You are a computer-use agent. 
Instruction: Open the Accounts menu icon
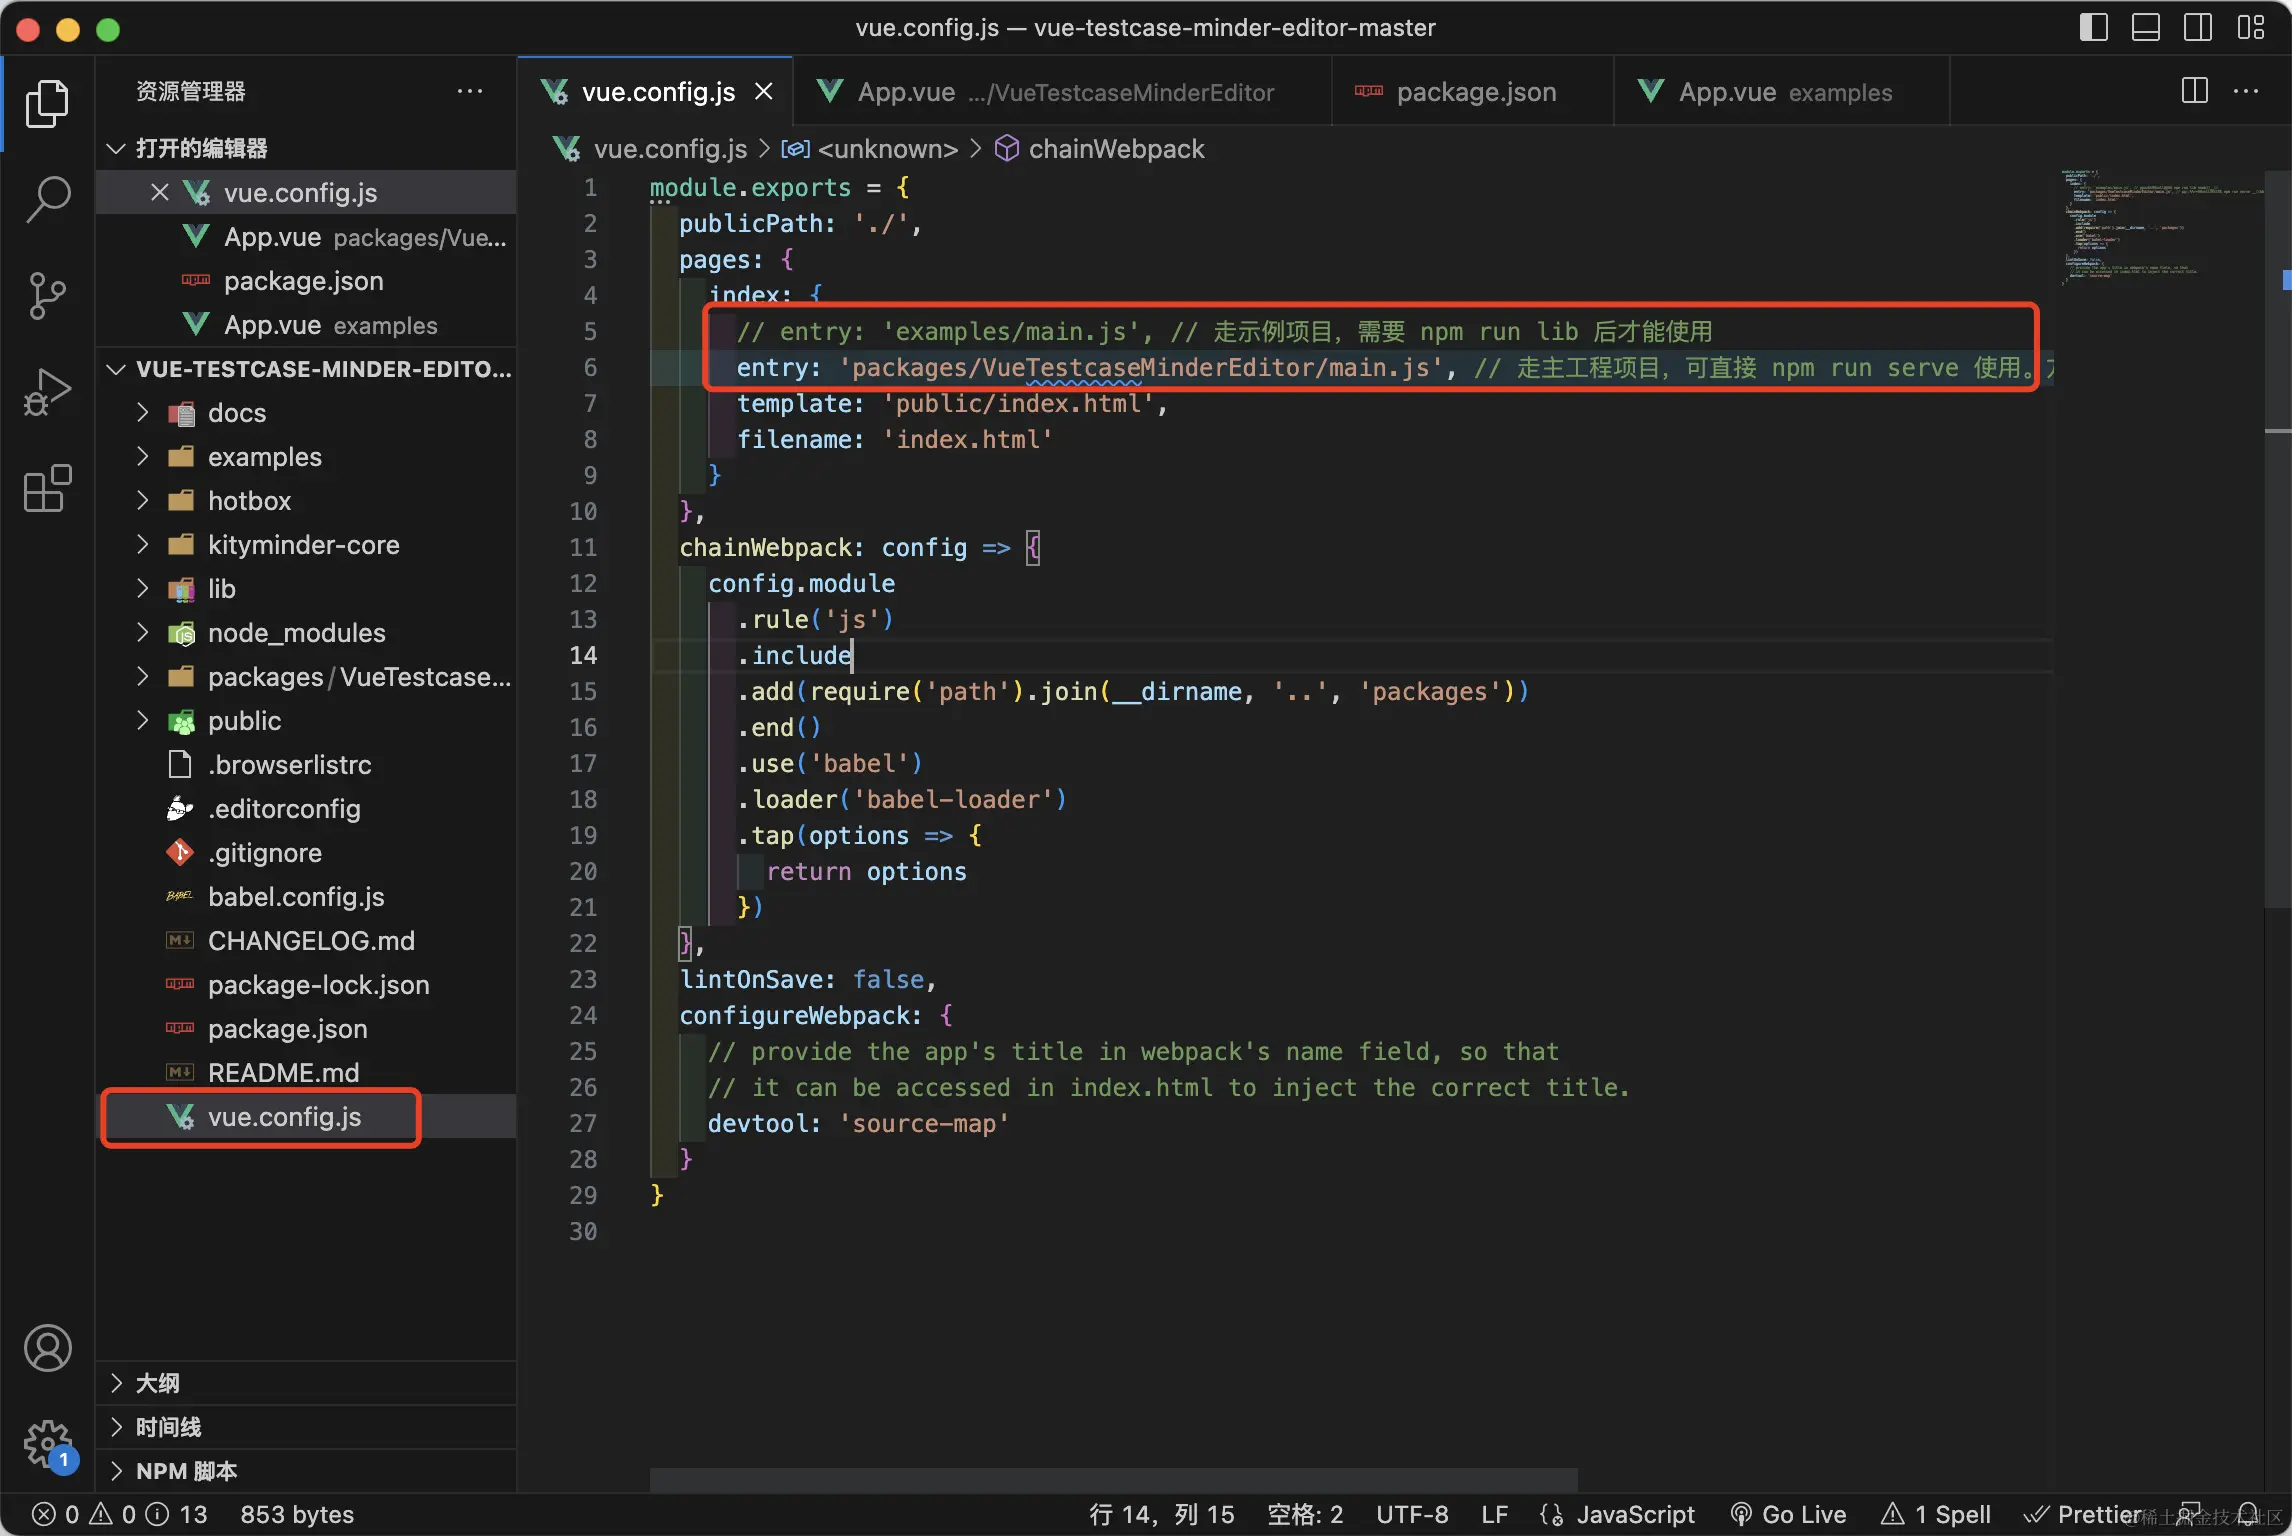pyautogui.click(x=47, y=1348)
